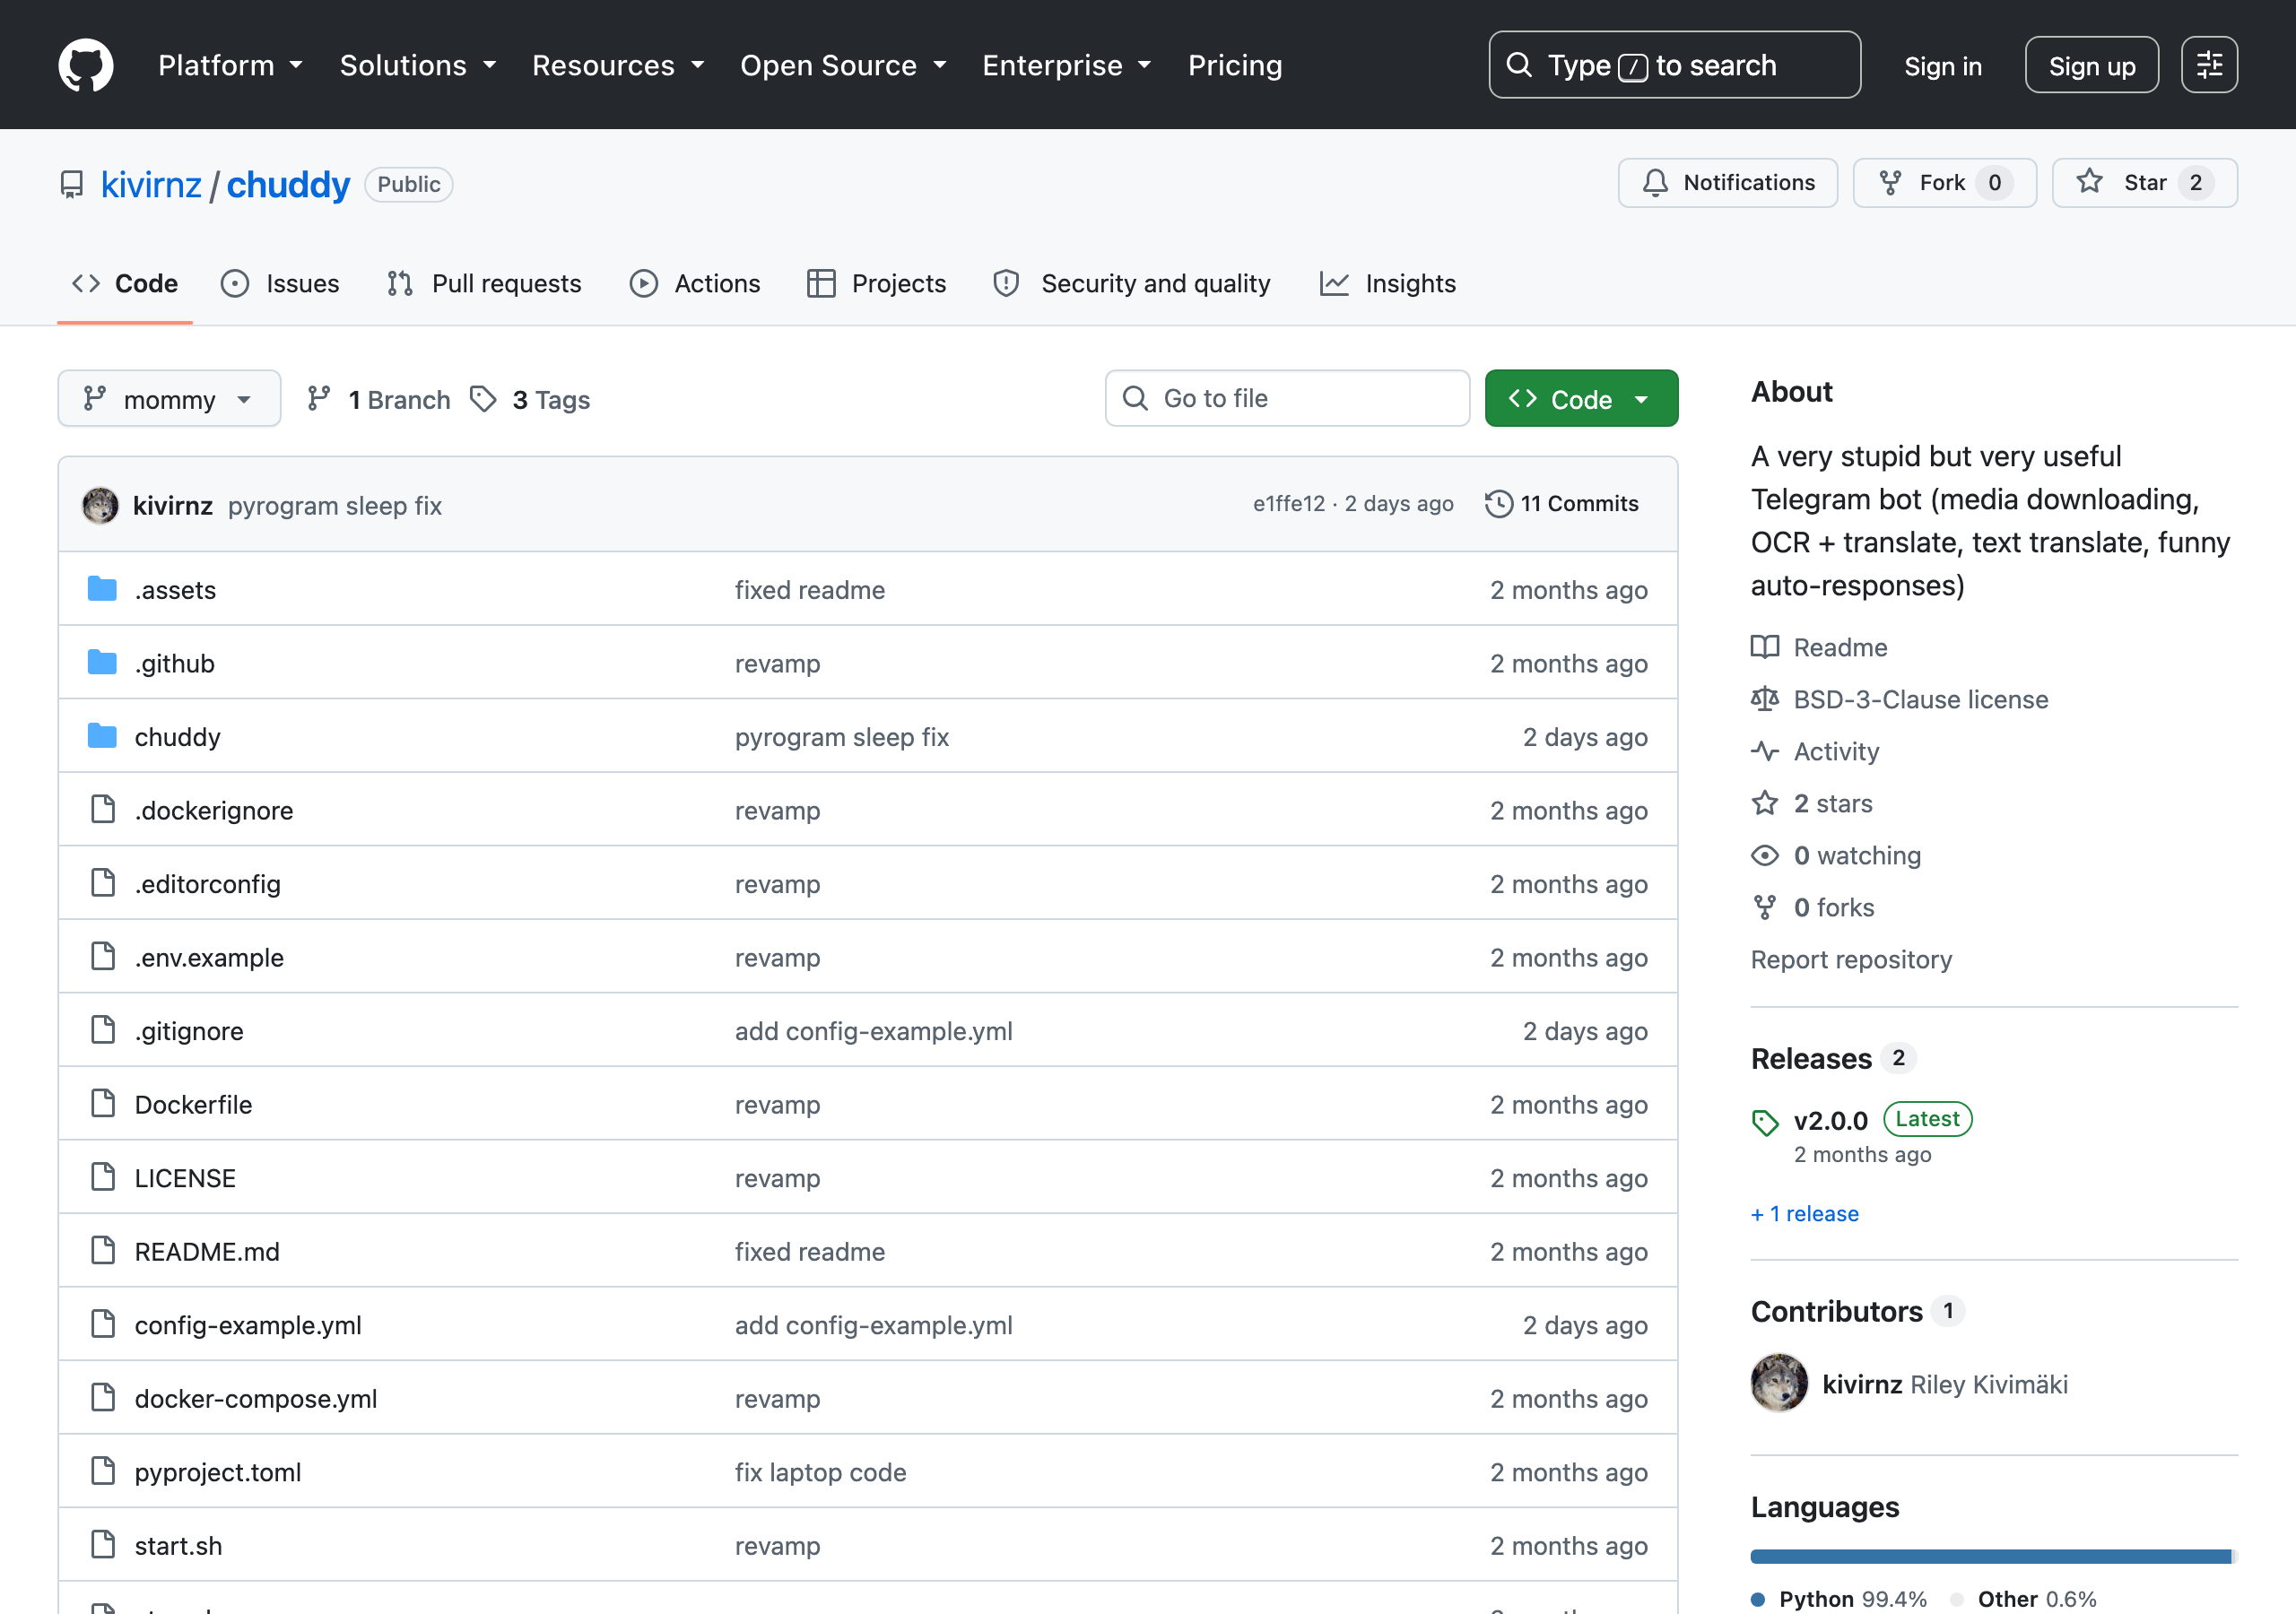Expand the Platform menu
This screenshot has height=1614, width=2296.
[230, 65]
